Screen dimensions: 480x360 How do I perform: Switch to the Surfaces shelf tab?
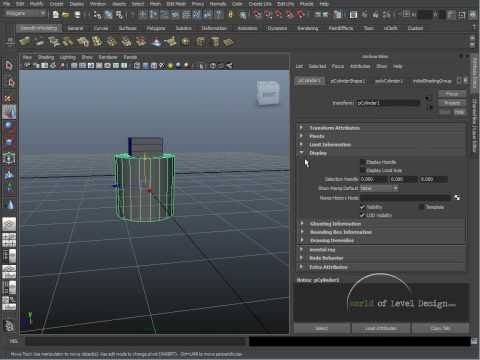pos(127,28)
